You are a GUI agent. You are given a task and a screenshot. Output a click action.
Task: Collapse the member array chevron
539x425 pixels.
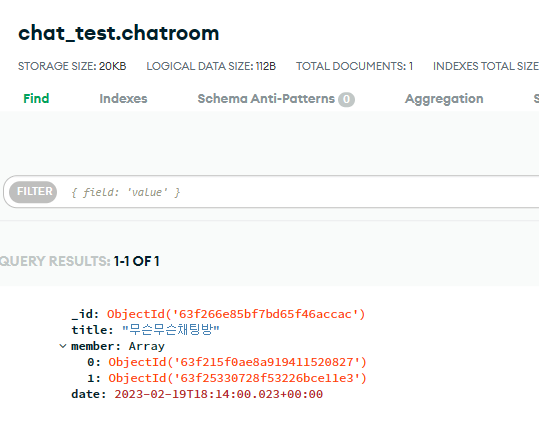(63, 346)
